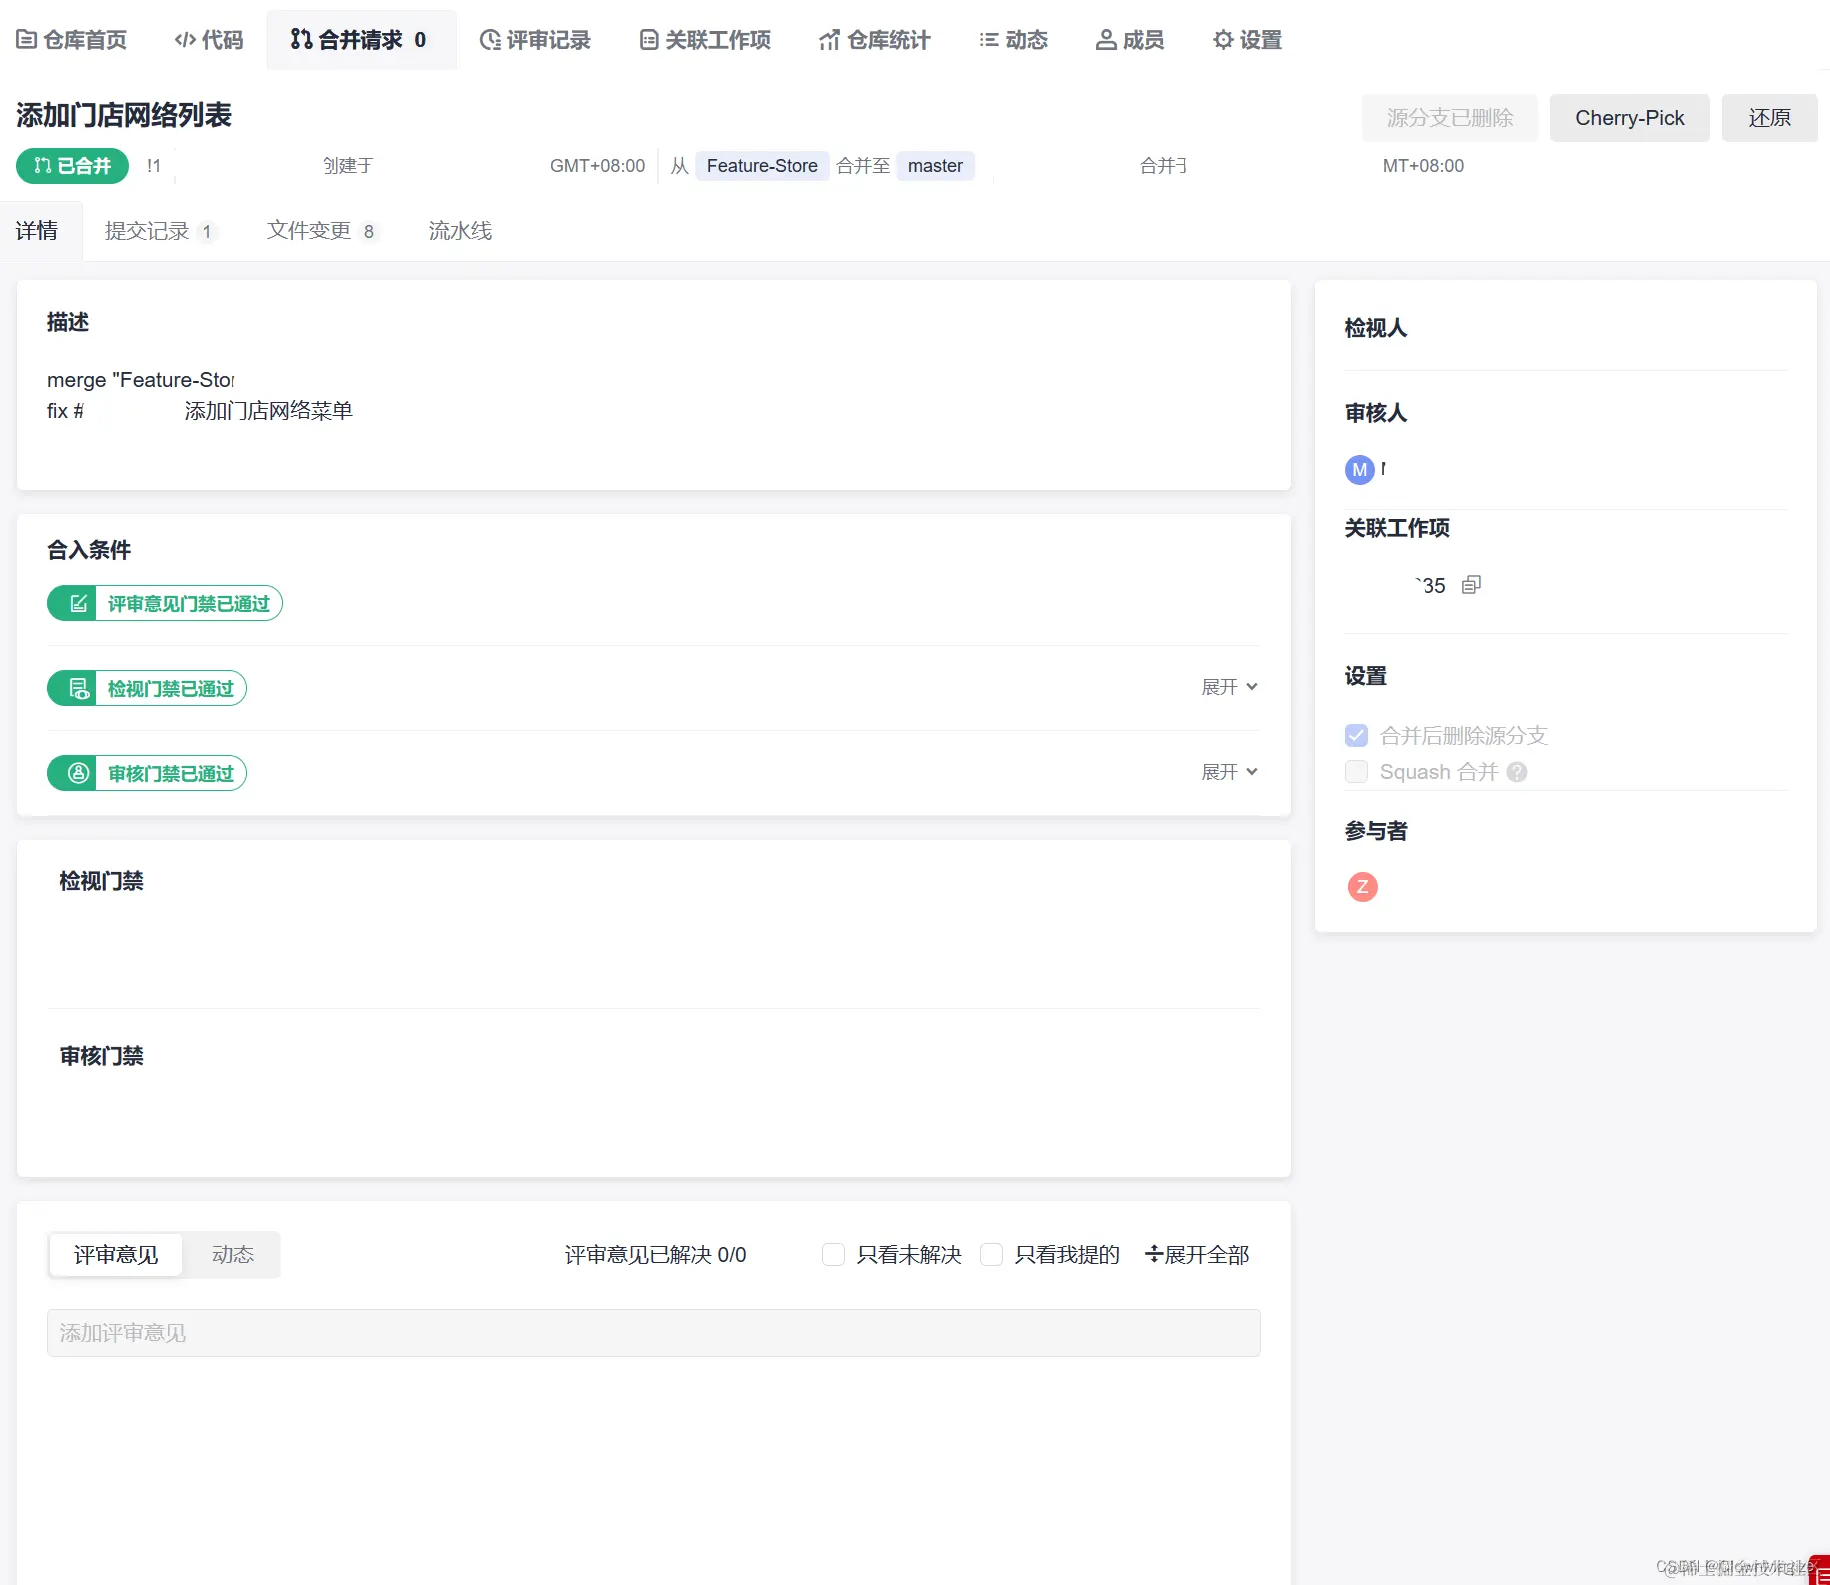Click the linked work item number 35
Viewport: 1830px width, 1585px height.
(1431, 586)
